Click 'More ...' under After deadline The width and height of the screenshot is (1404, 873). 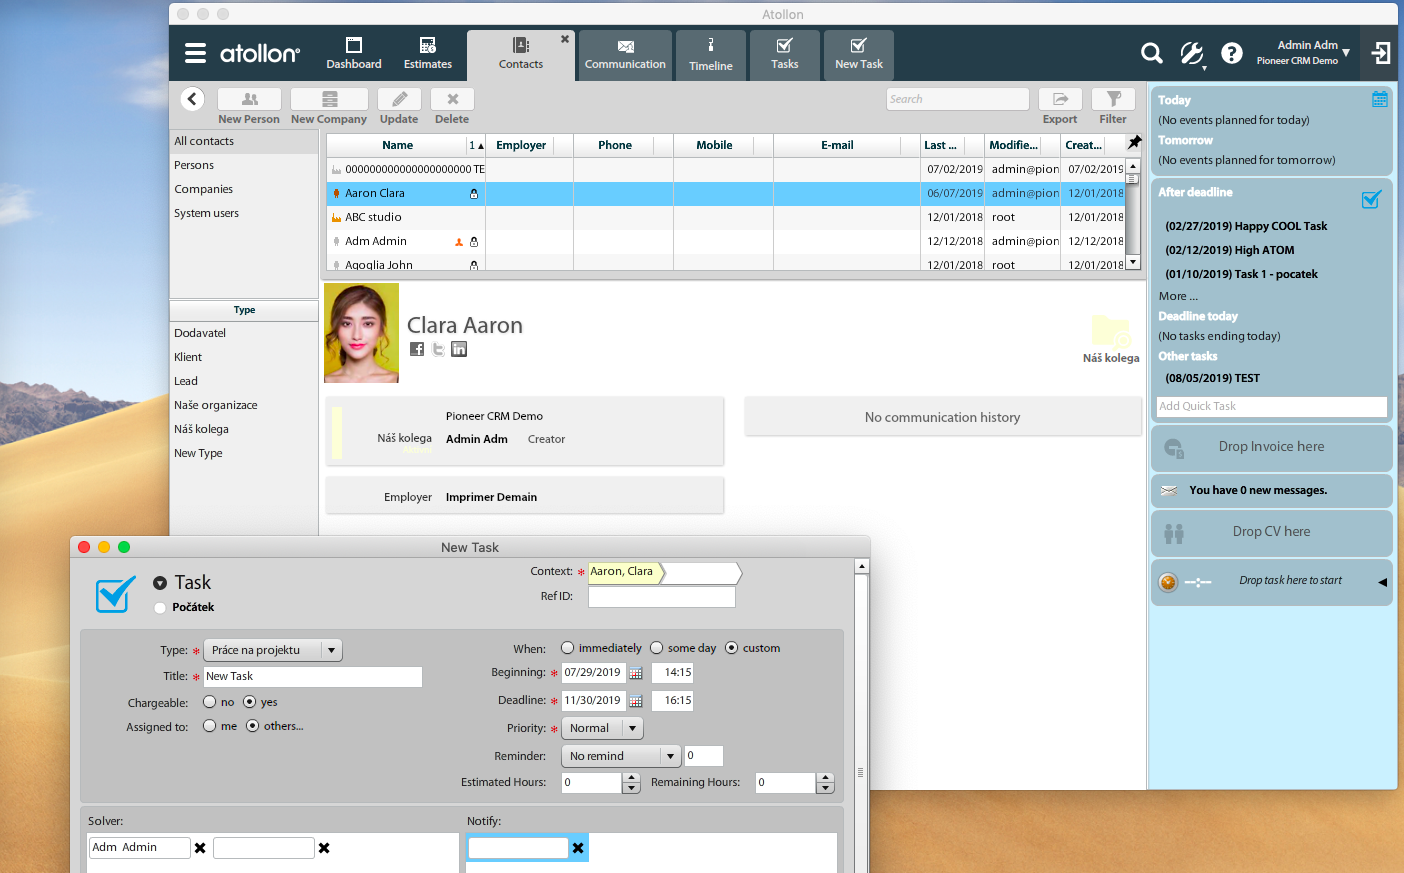[x=1178, y=296]
